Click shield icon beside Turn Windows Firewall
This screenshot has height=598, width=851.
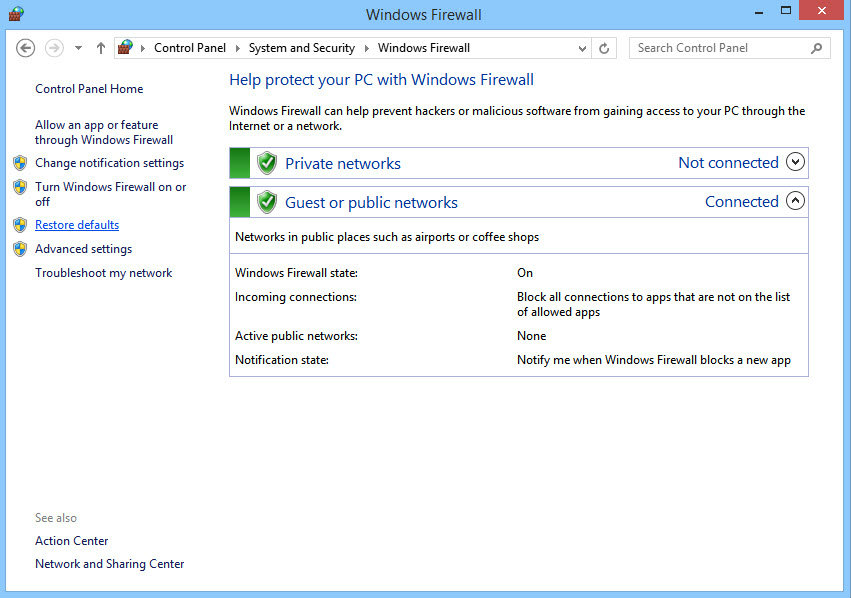(x=20, y=187)
